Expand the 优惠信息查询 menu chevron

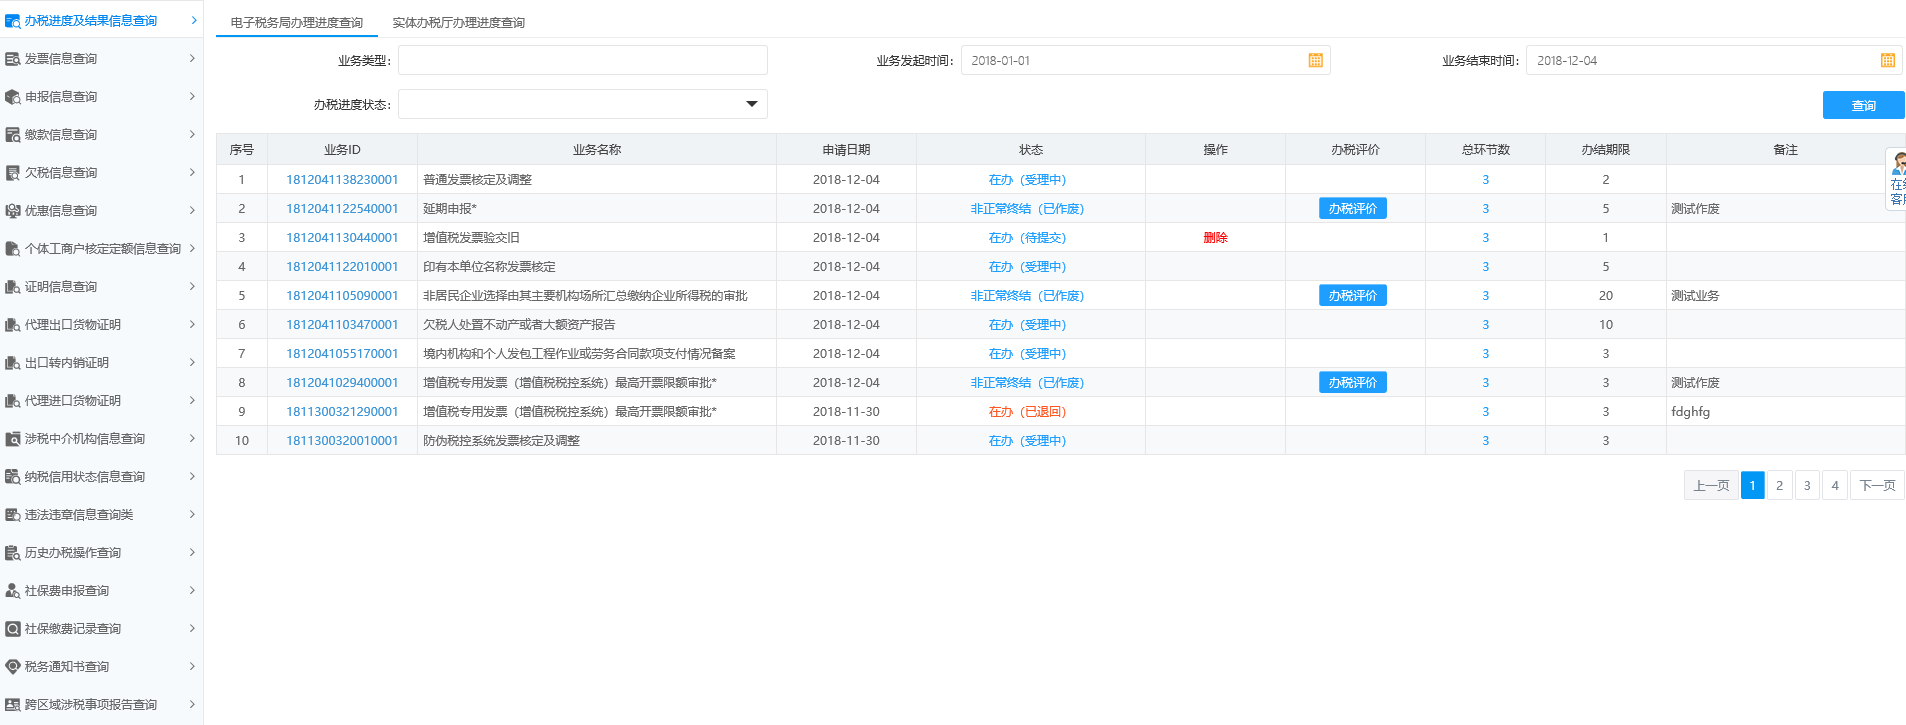192,210
